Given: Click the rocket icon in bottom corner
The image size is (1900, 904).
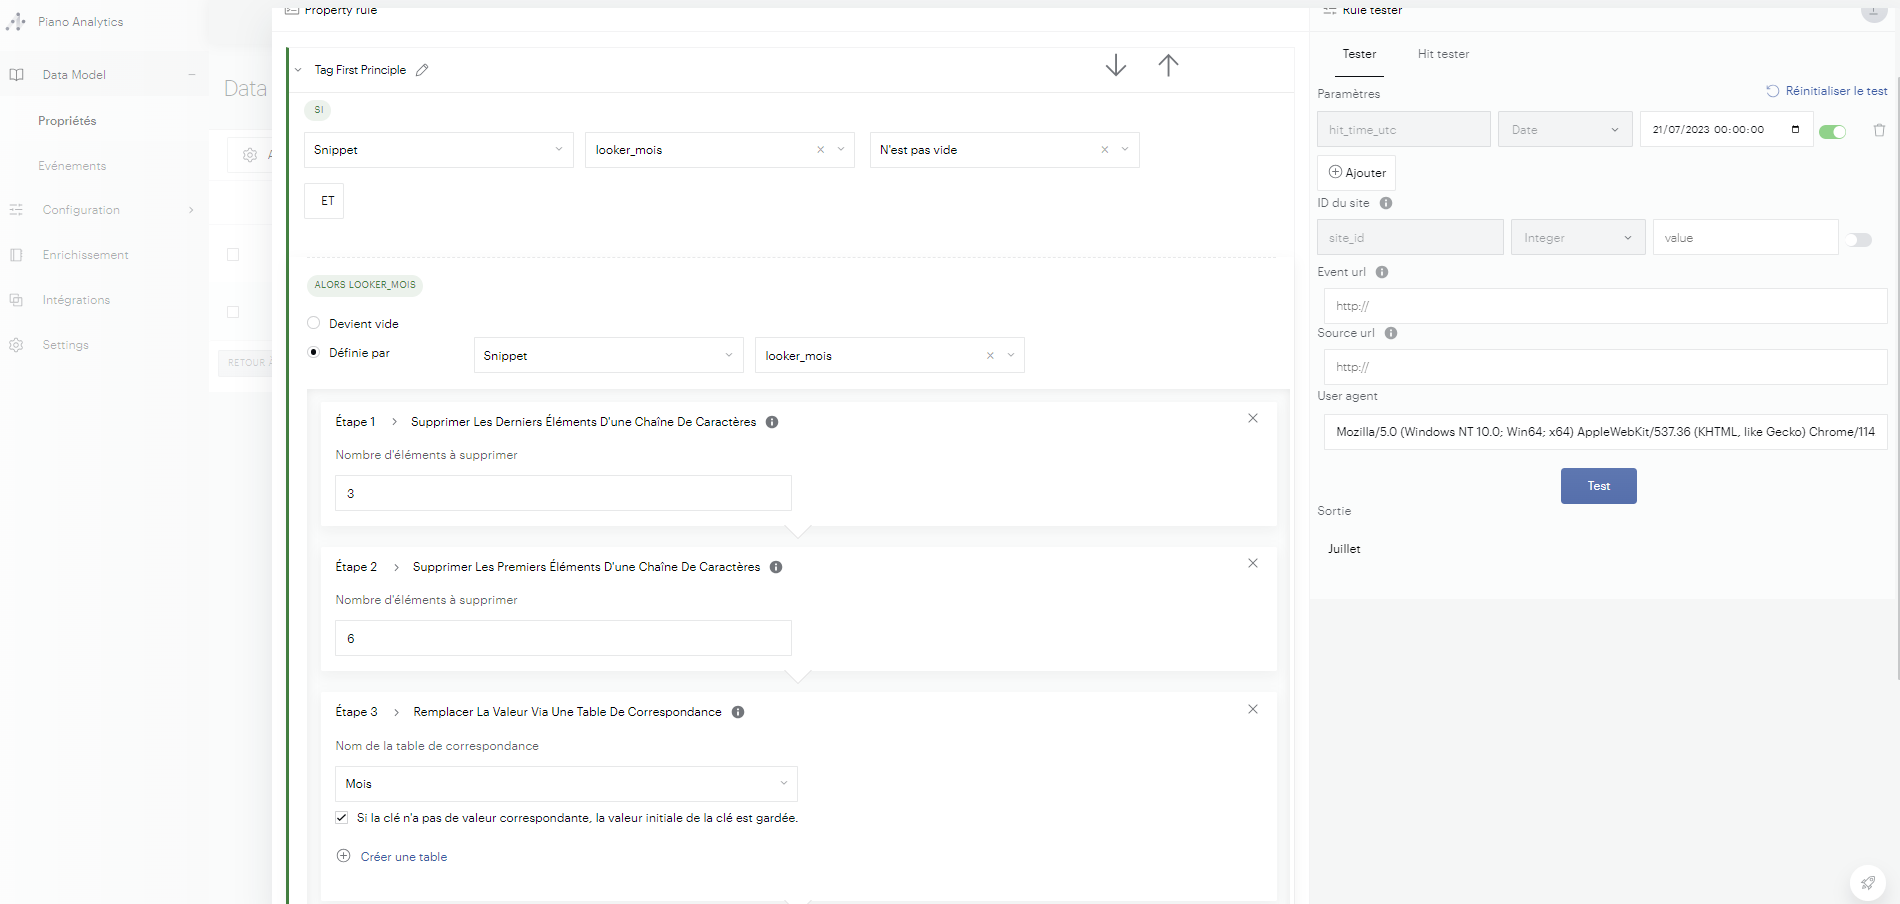Looking at the screenshot, I should pos(1867,883).
